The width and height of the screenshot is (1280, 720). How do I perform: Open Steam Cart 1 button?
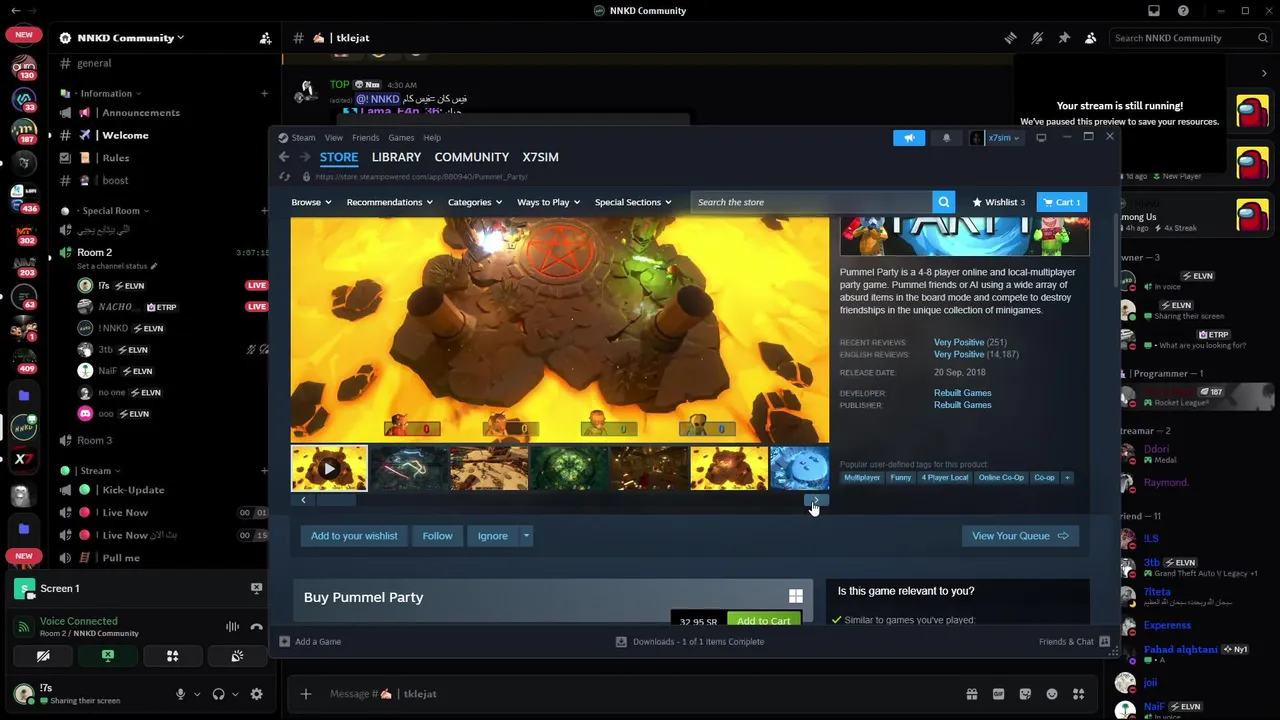pyautogui.click(x=1062, y=202)
